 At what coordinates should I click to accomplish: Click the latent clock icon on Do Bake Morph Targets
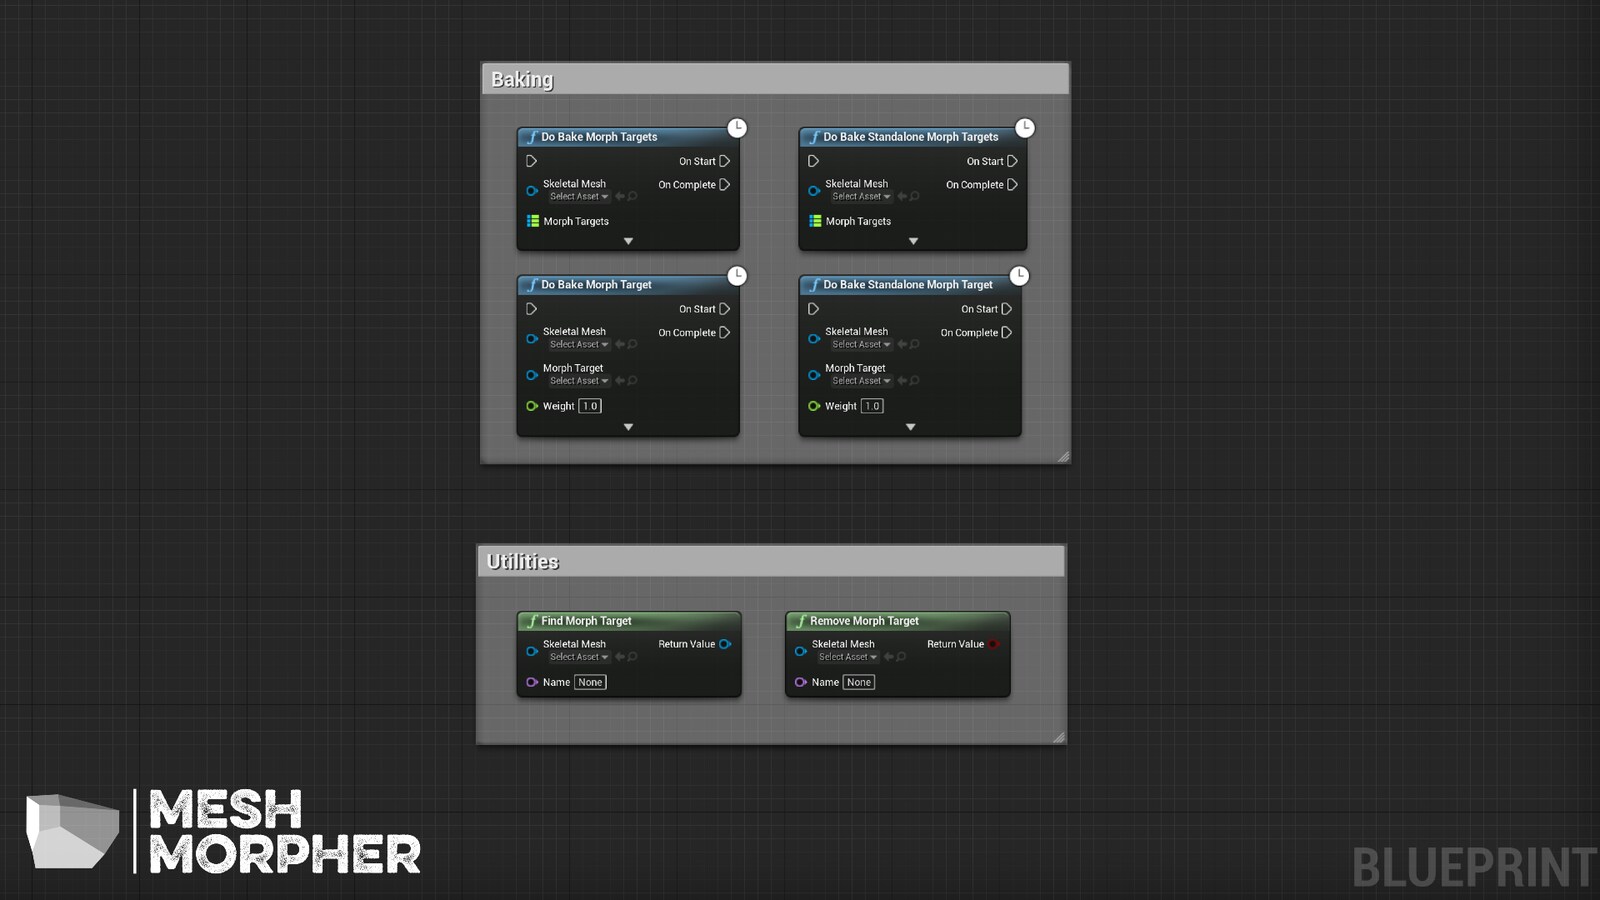pyautogui.click(x=737, y=128)
